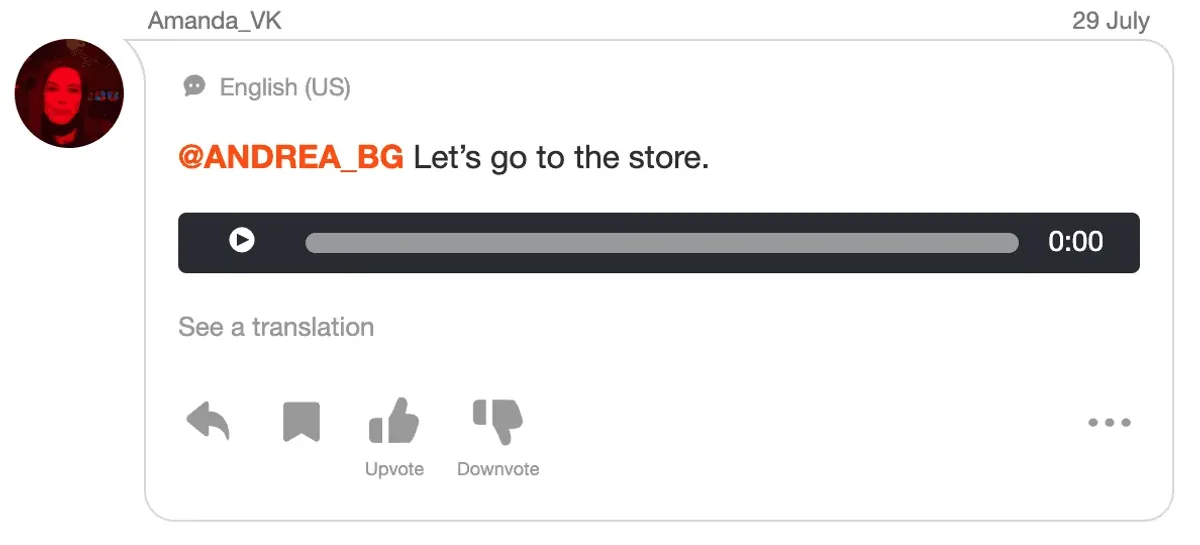1200x545 pixels.
Task: Open Amanda_VK's profile picture
Action: [x=69, y=94]
